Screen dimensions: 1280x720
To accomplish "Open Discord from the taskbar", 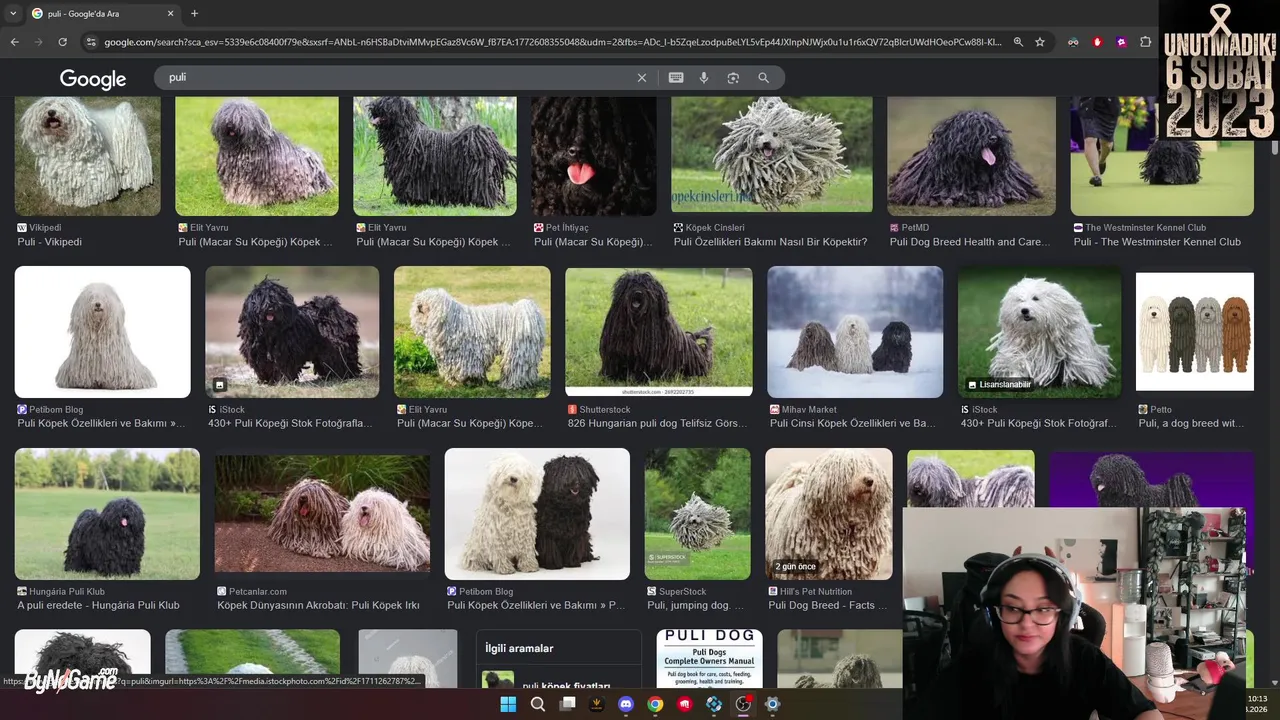I will (626, 704).
